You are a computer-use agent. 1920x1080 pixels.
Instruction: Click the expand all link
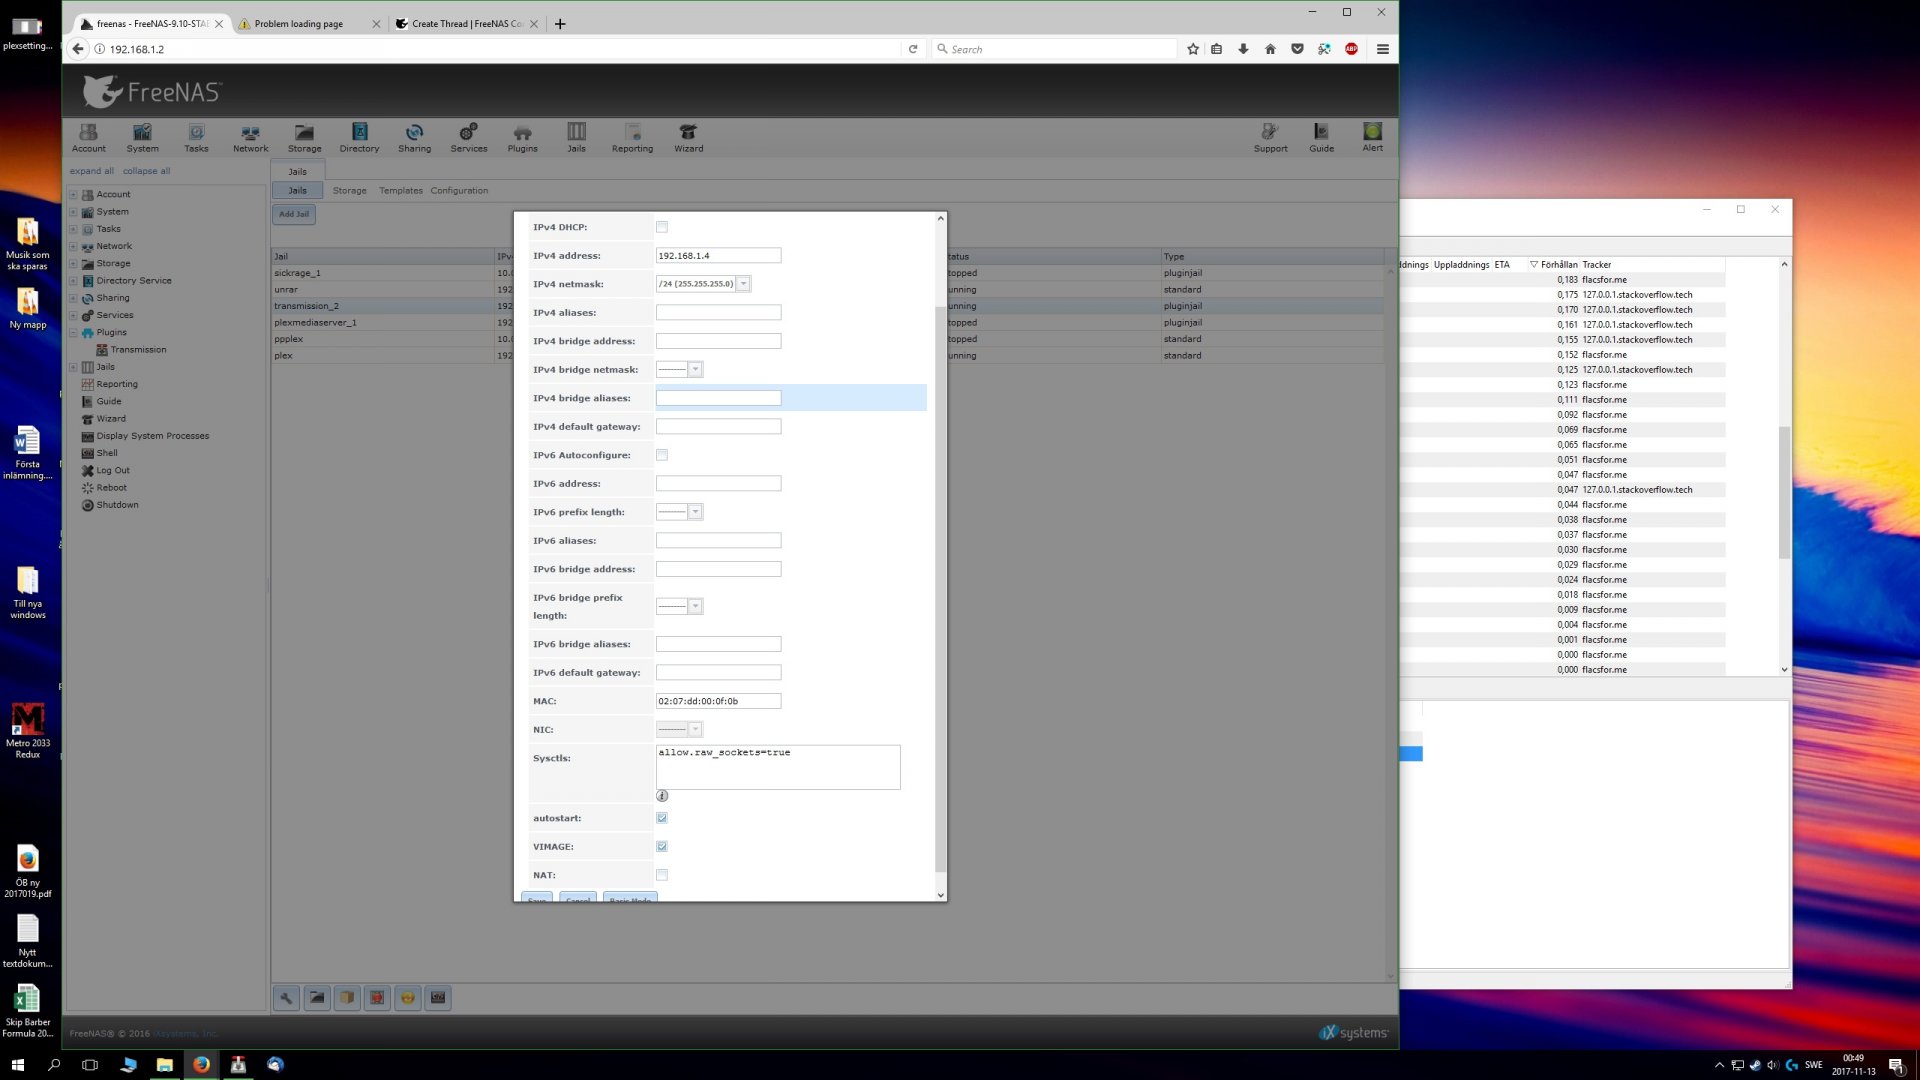91,171
